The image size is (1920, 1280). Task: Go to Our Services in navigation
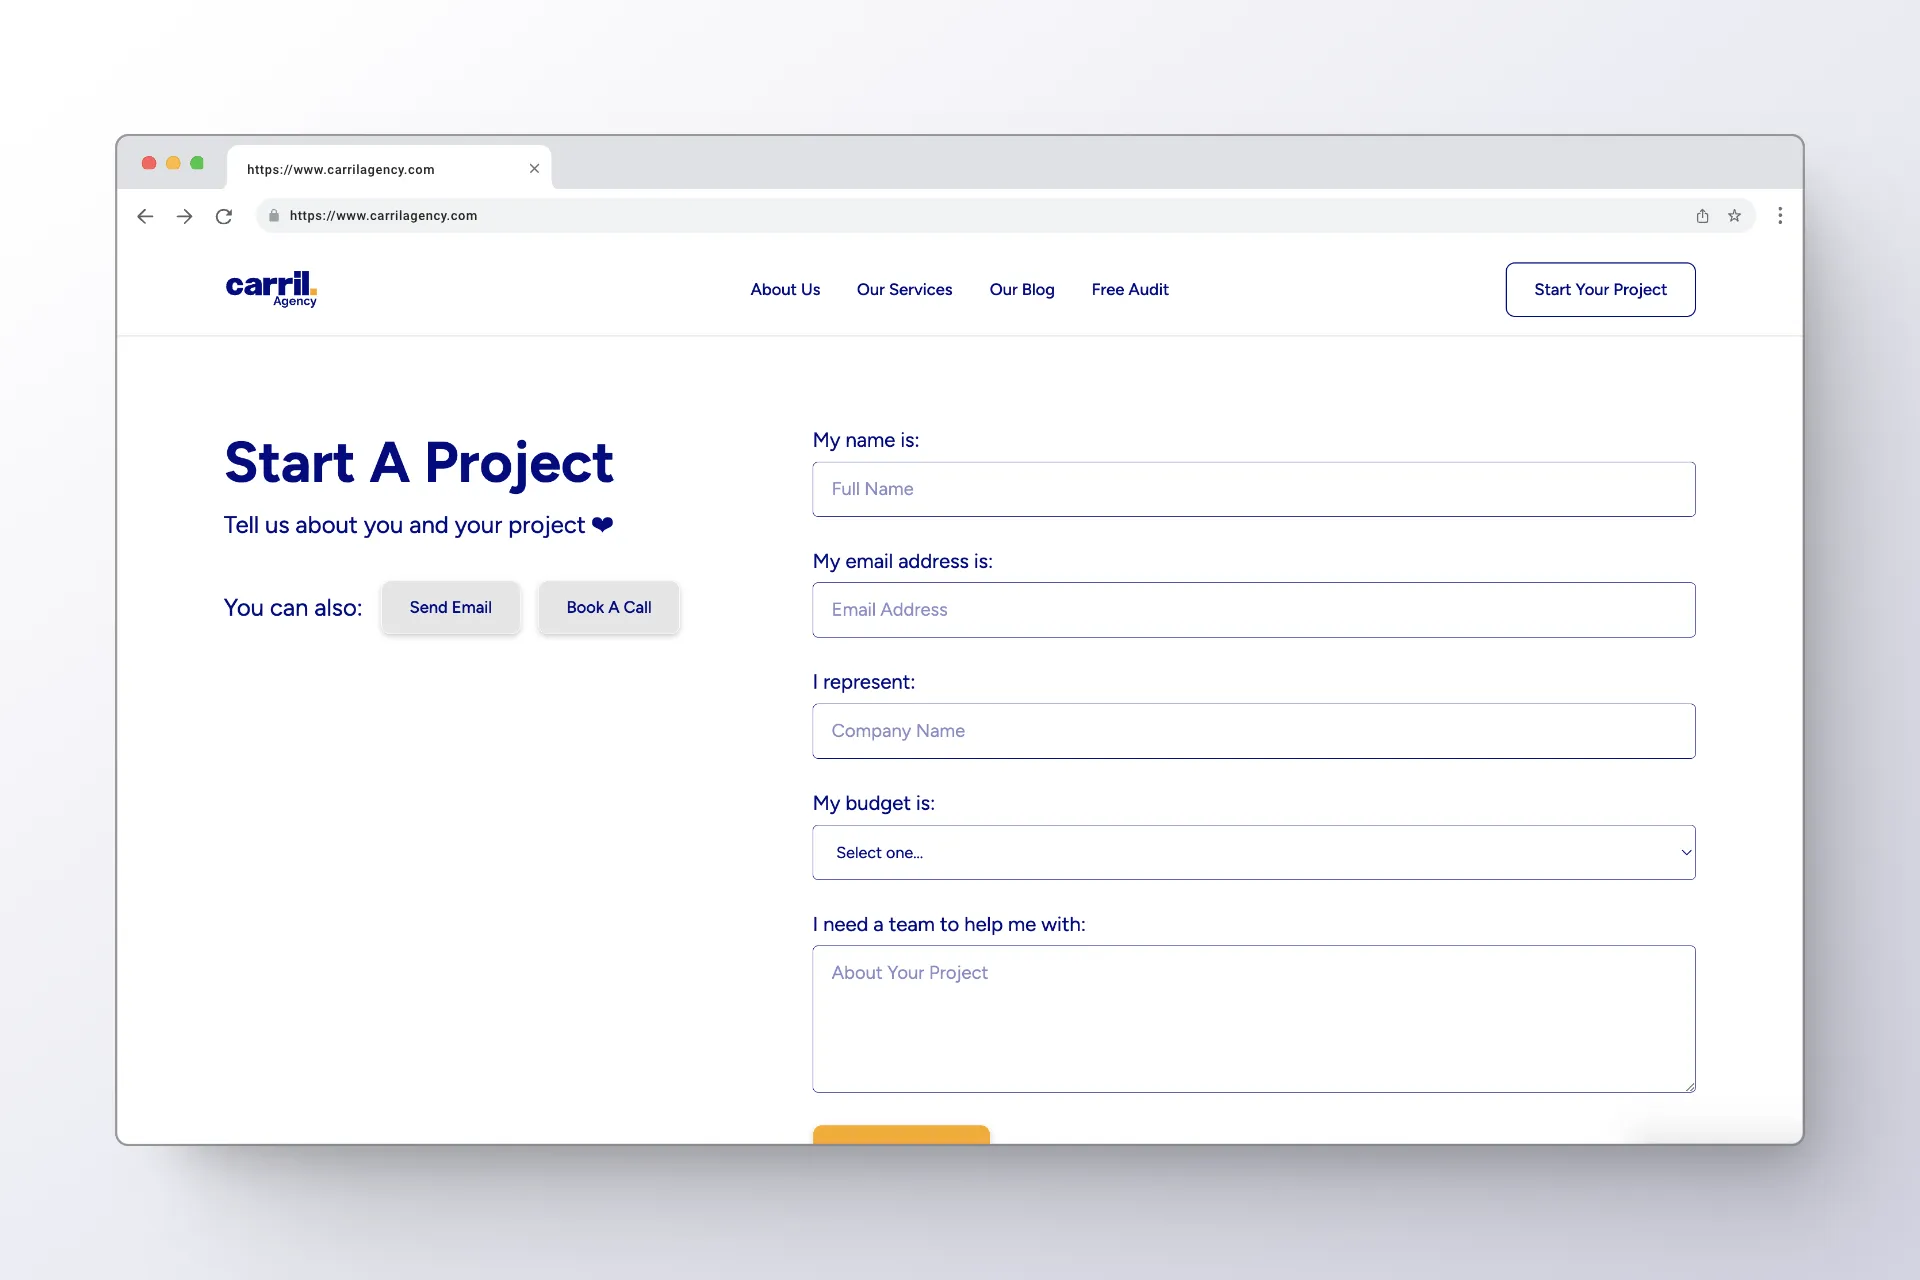coord(904,290)
